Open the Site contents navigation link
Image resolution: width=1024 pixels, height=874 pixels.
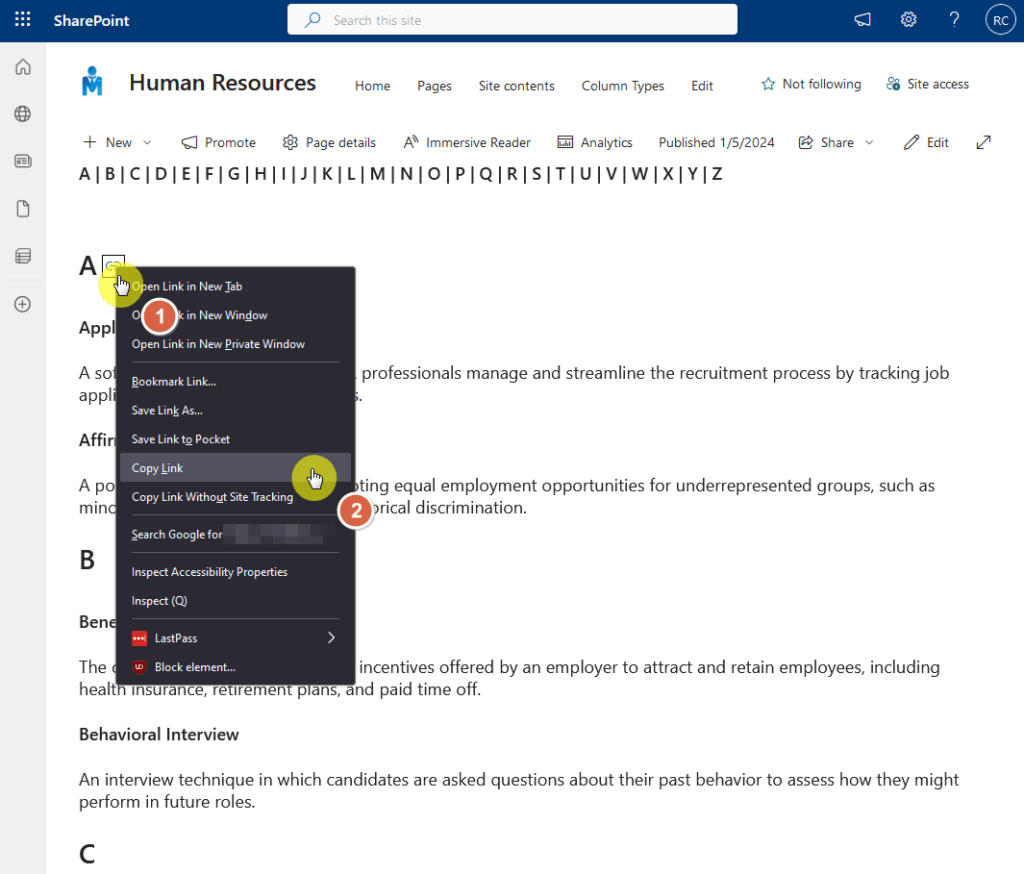[x=516, y=86]
